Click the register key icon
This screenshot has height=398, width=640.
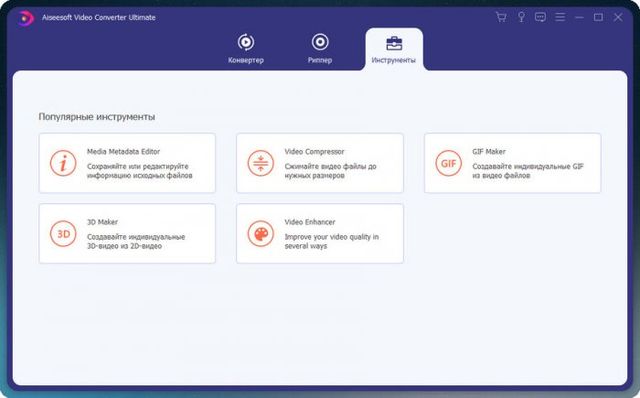pos(521,17)
